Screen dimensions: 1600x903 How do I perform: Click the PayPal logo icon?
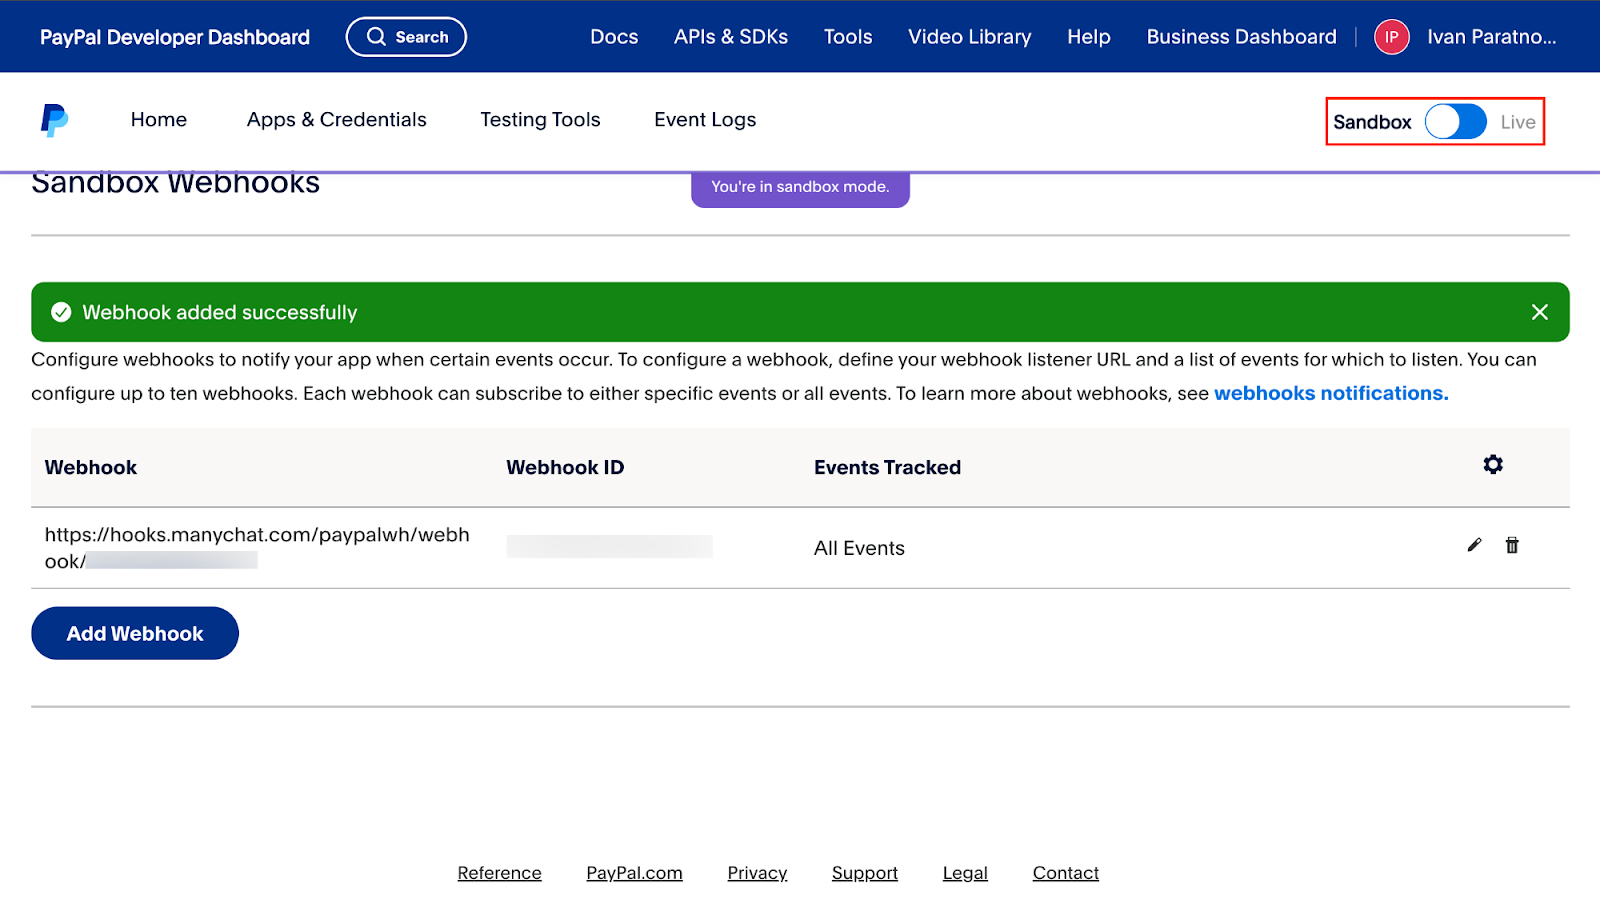pos(54,120)
